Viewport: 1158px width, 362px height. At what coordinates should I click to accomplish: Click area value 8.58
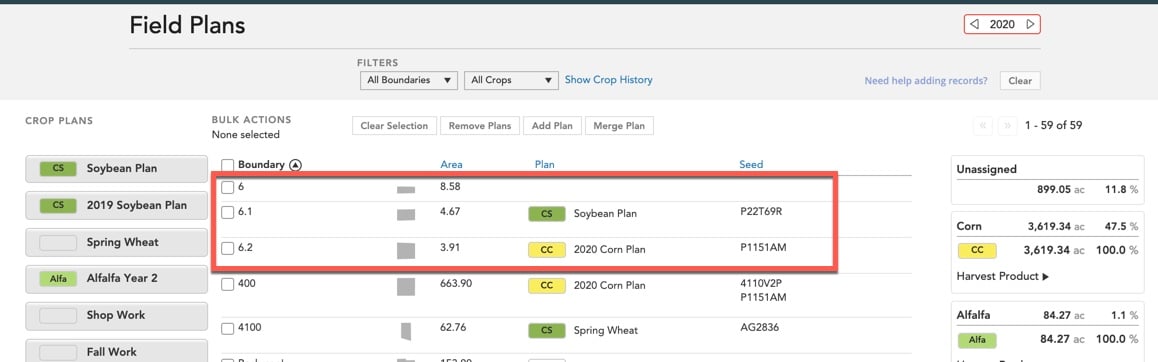(450, 188)
